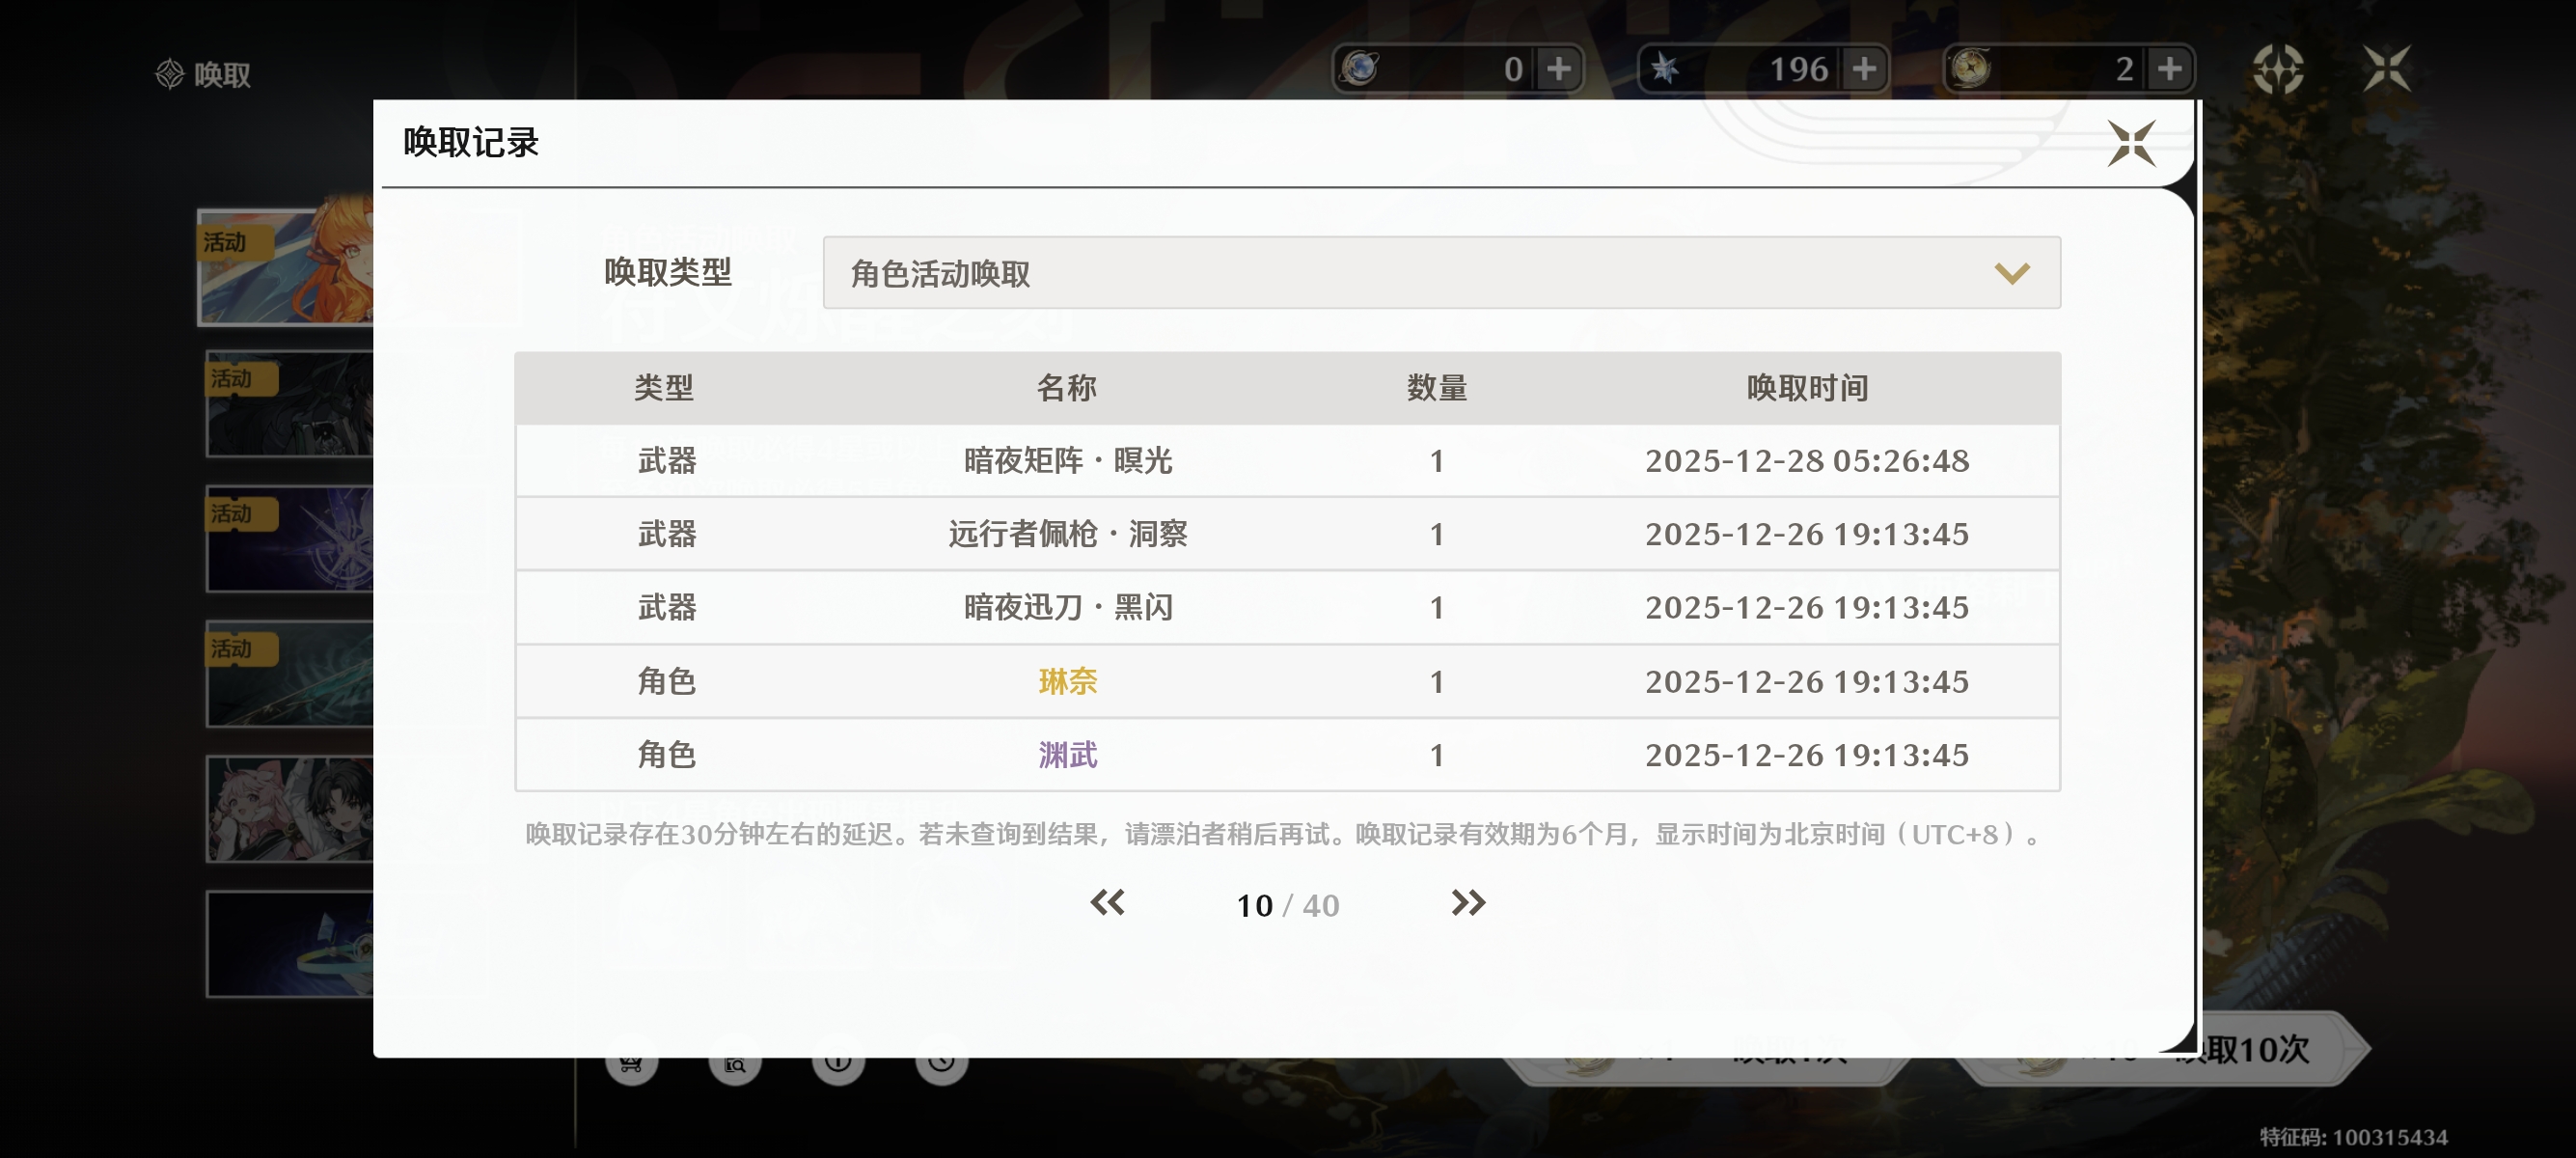
Task: Add more Astrite with plus button
Action: click(1558, 69)
